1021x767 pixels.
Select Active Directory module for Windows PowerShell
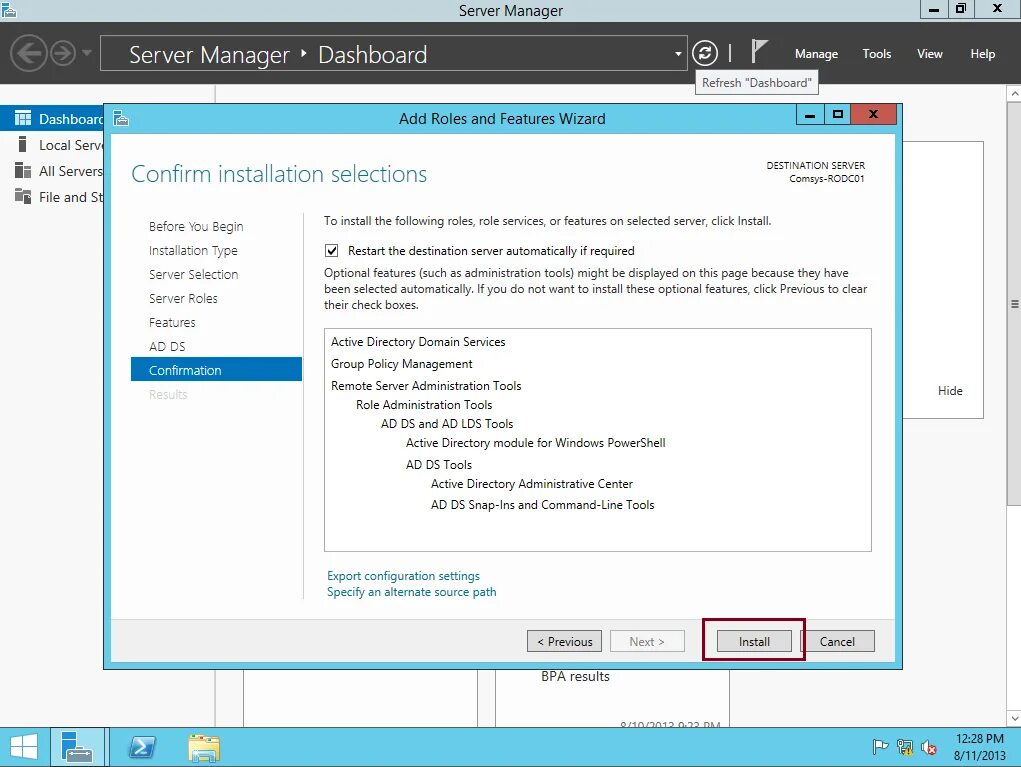[535, 443]
